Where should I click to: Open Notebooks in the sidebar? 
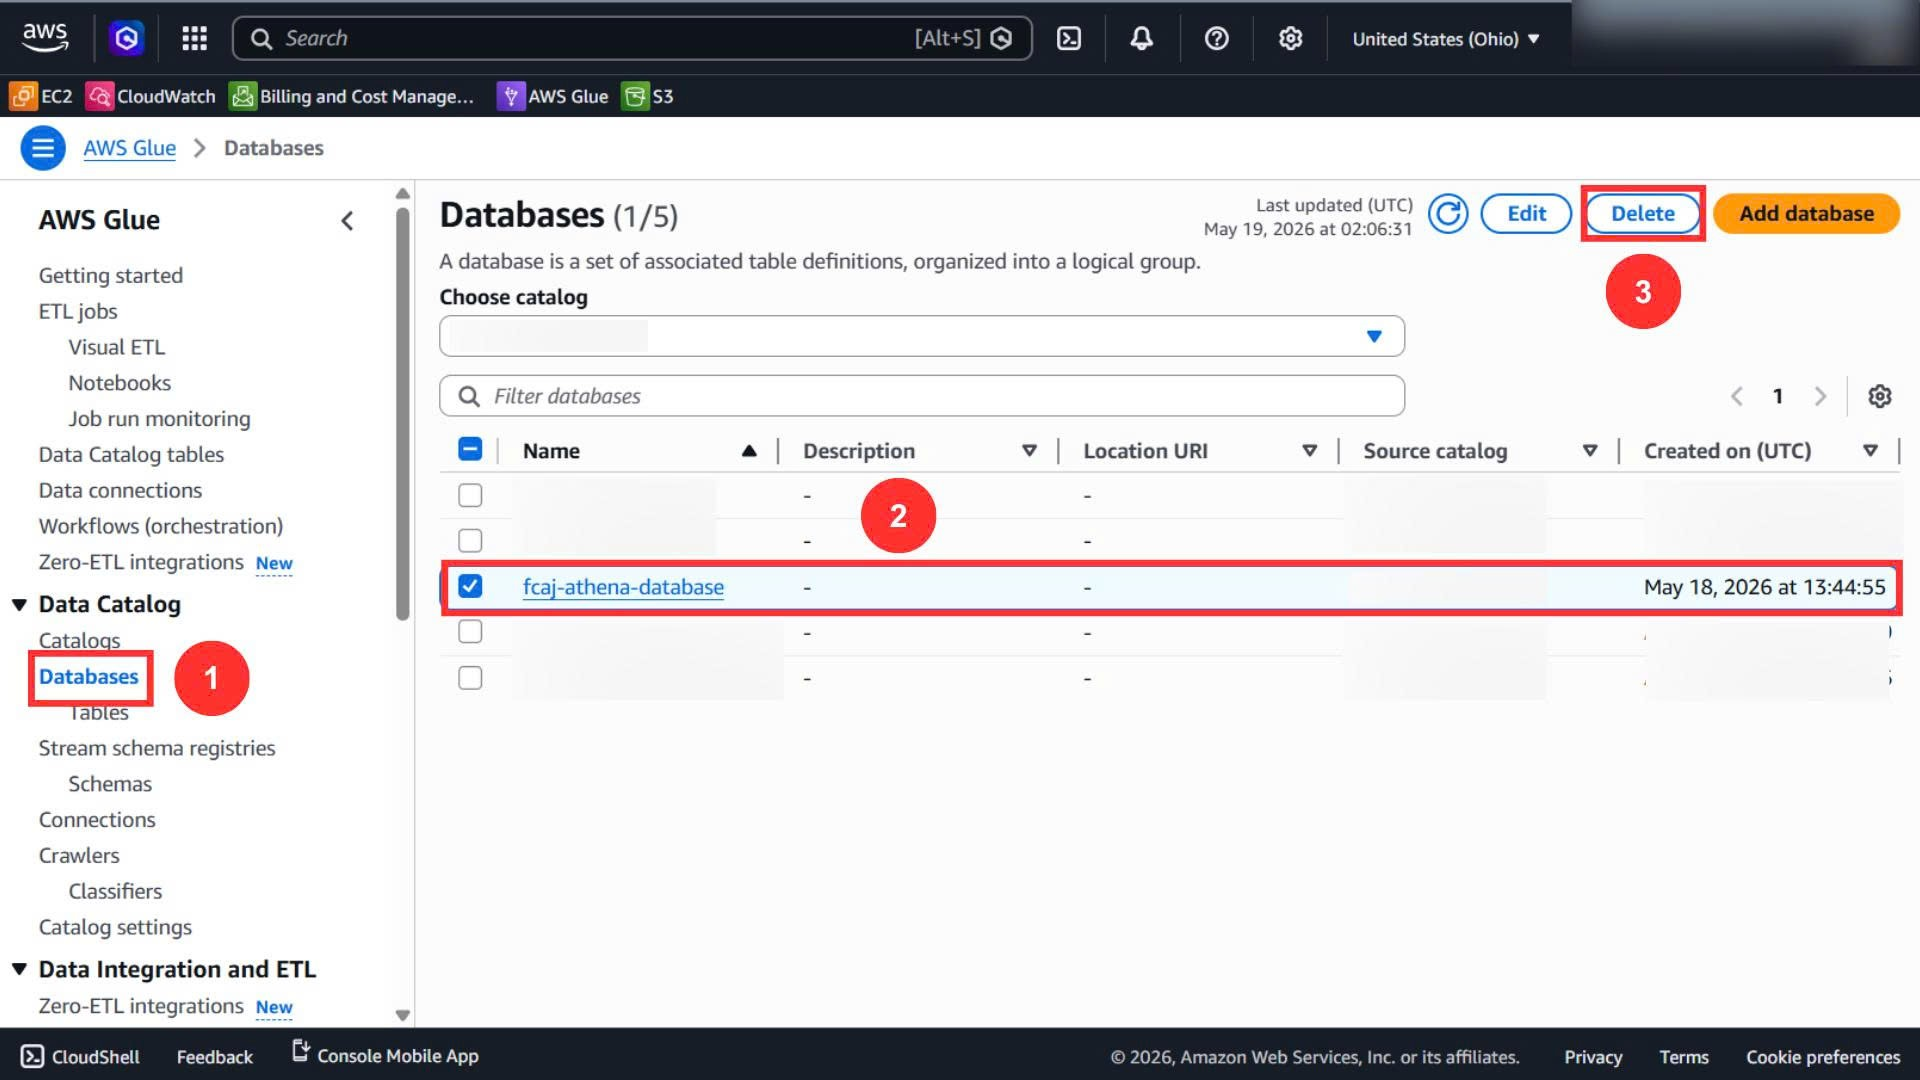point(119,383)
